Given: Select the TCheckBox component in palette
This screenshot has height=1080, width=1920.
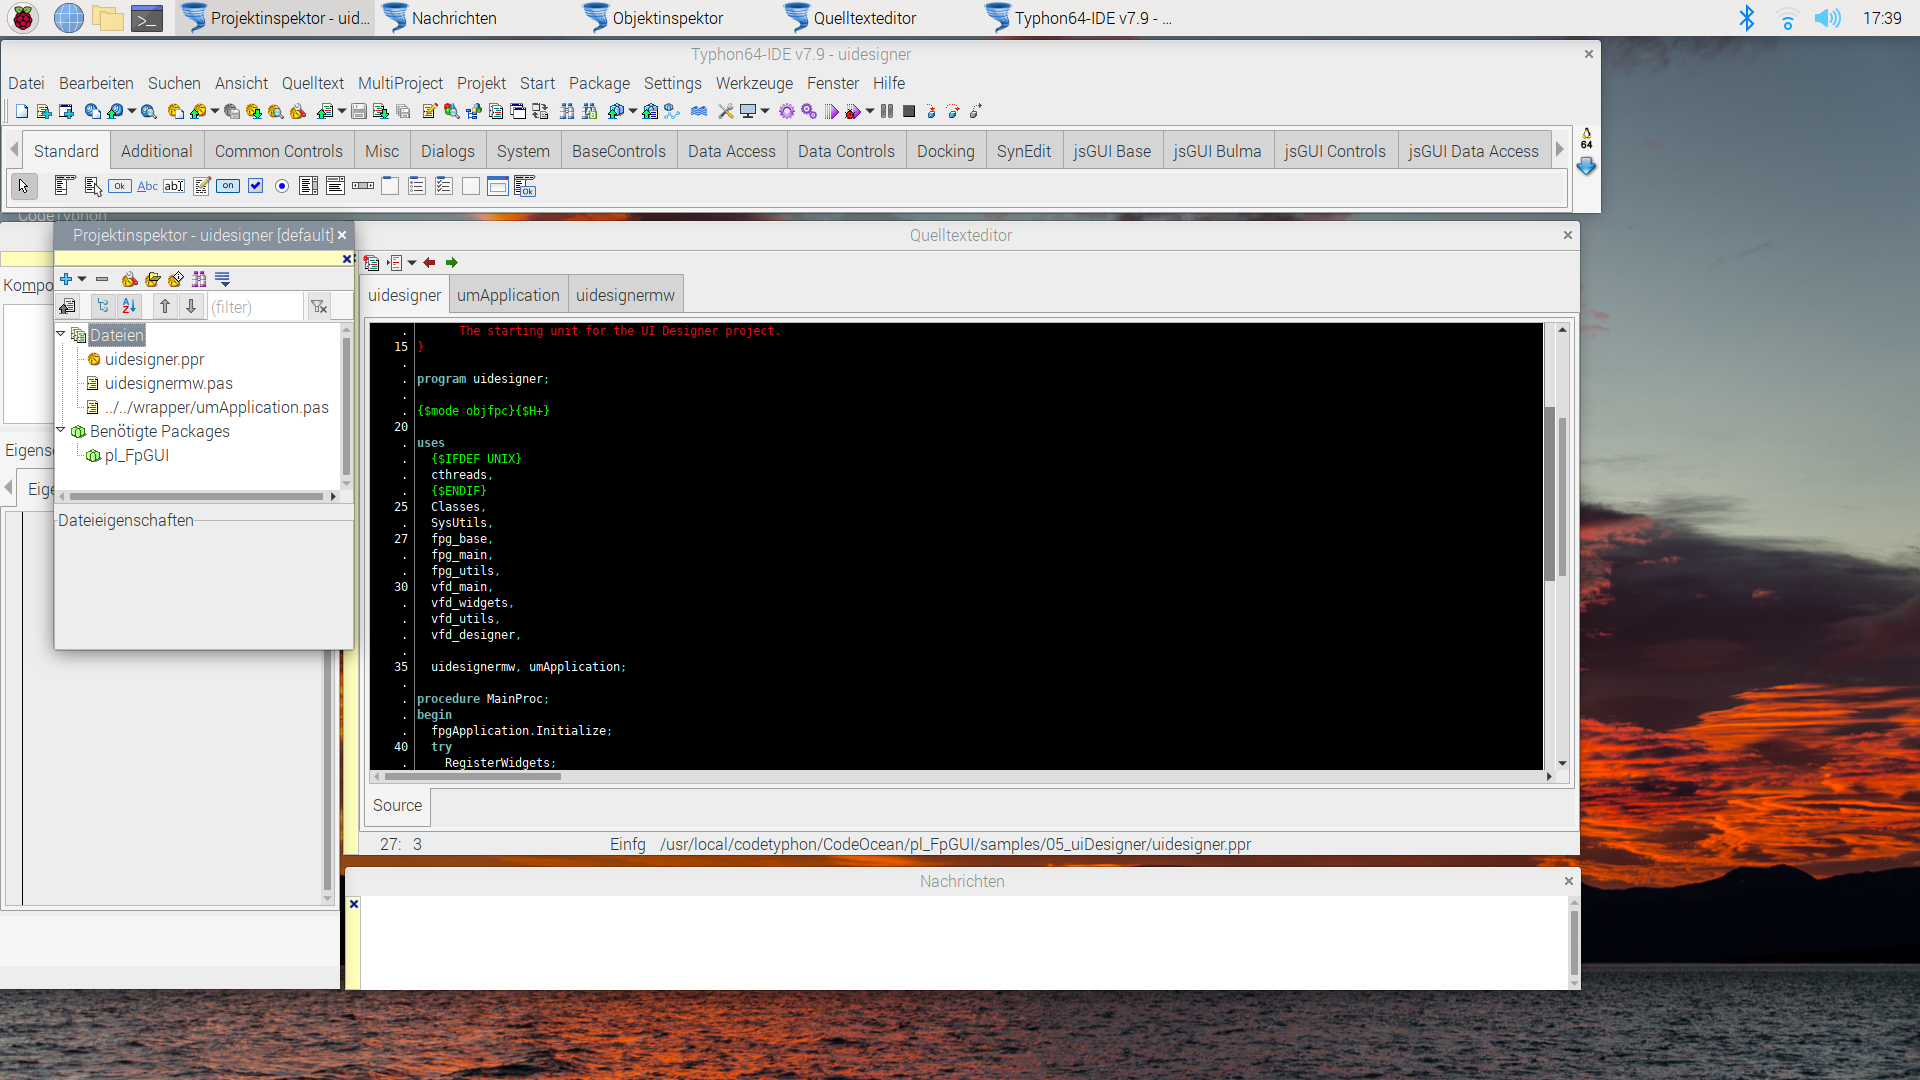Looking at the screenshot, I should (255, 186).
